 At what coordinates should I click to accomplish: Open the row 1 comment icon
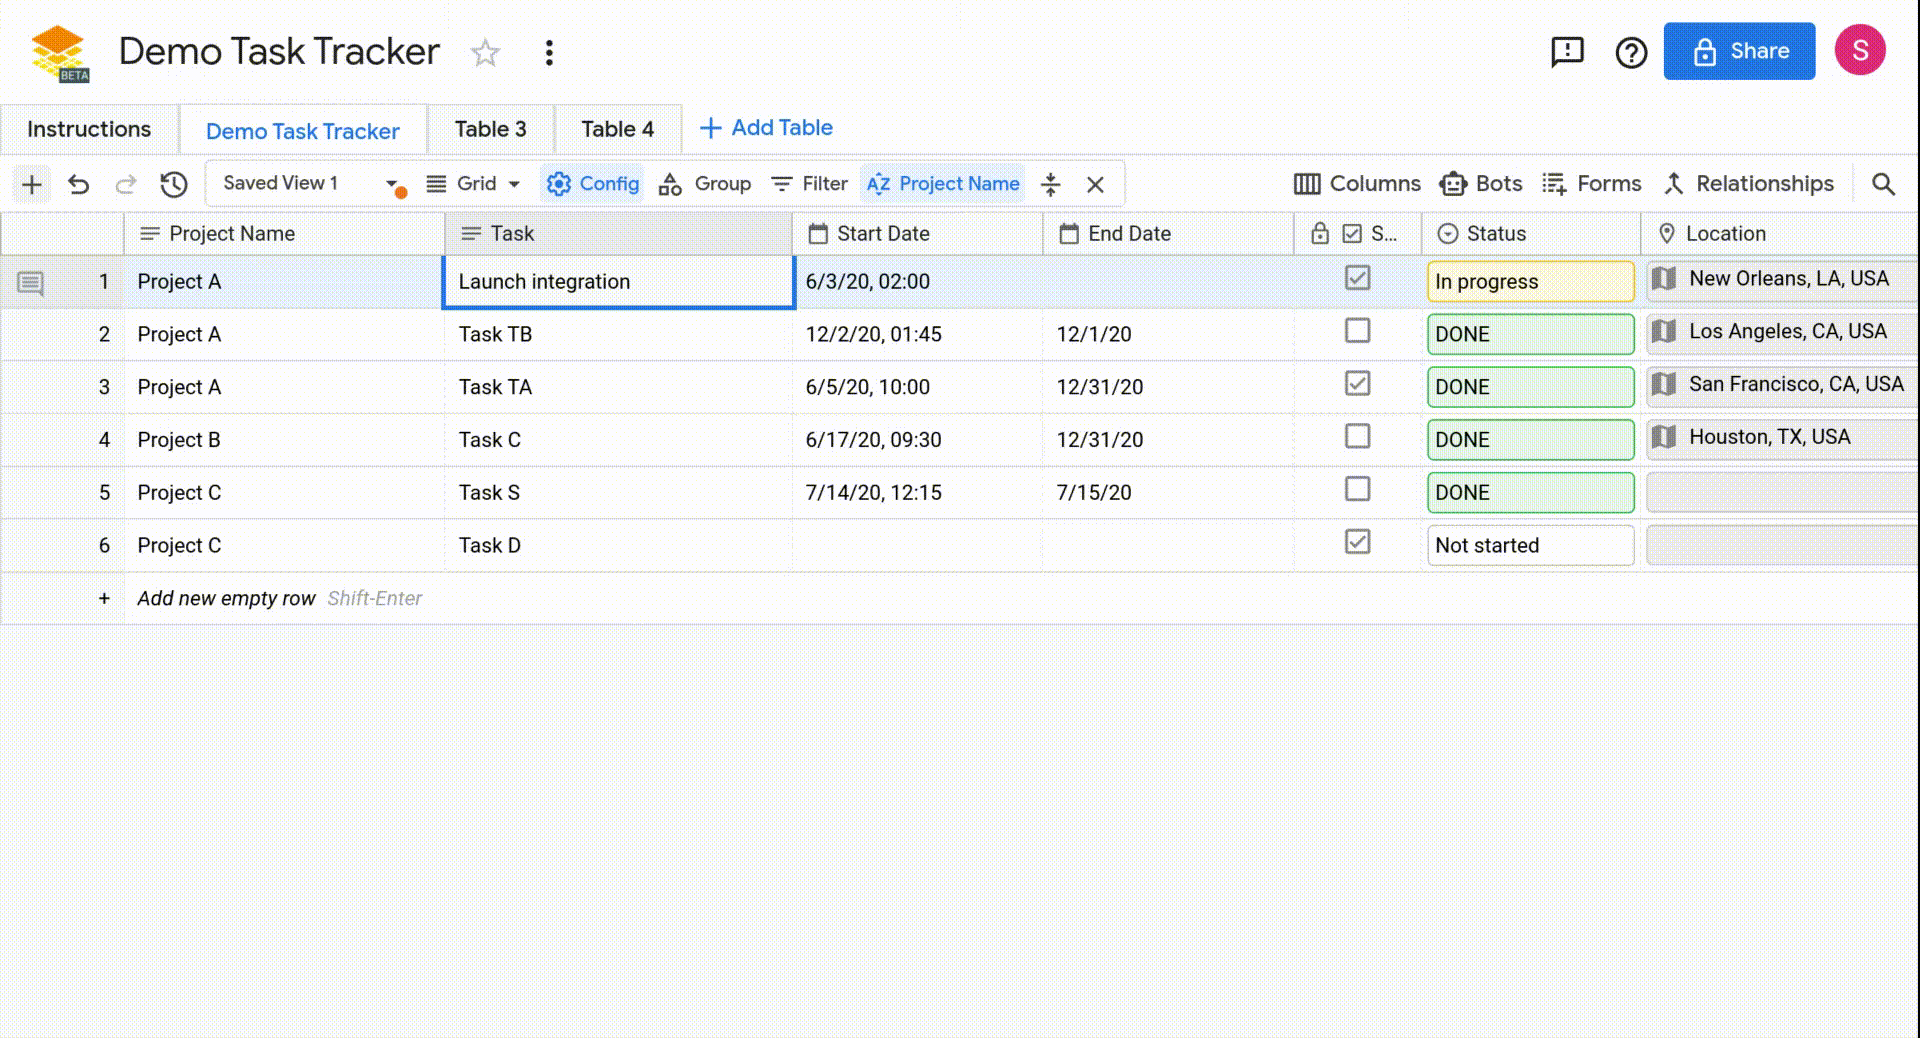click(x=31, y=284)
